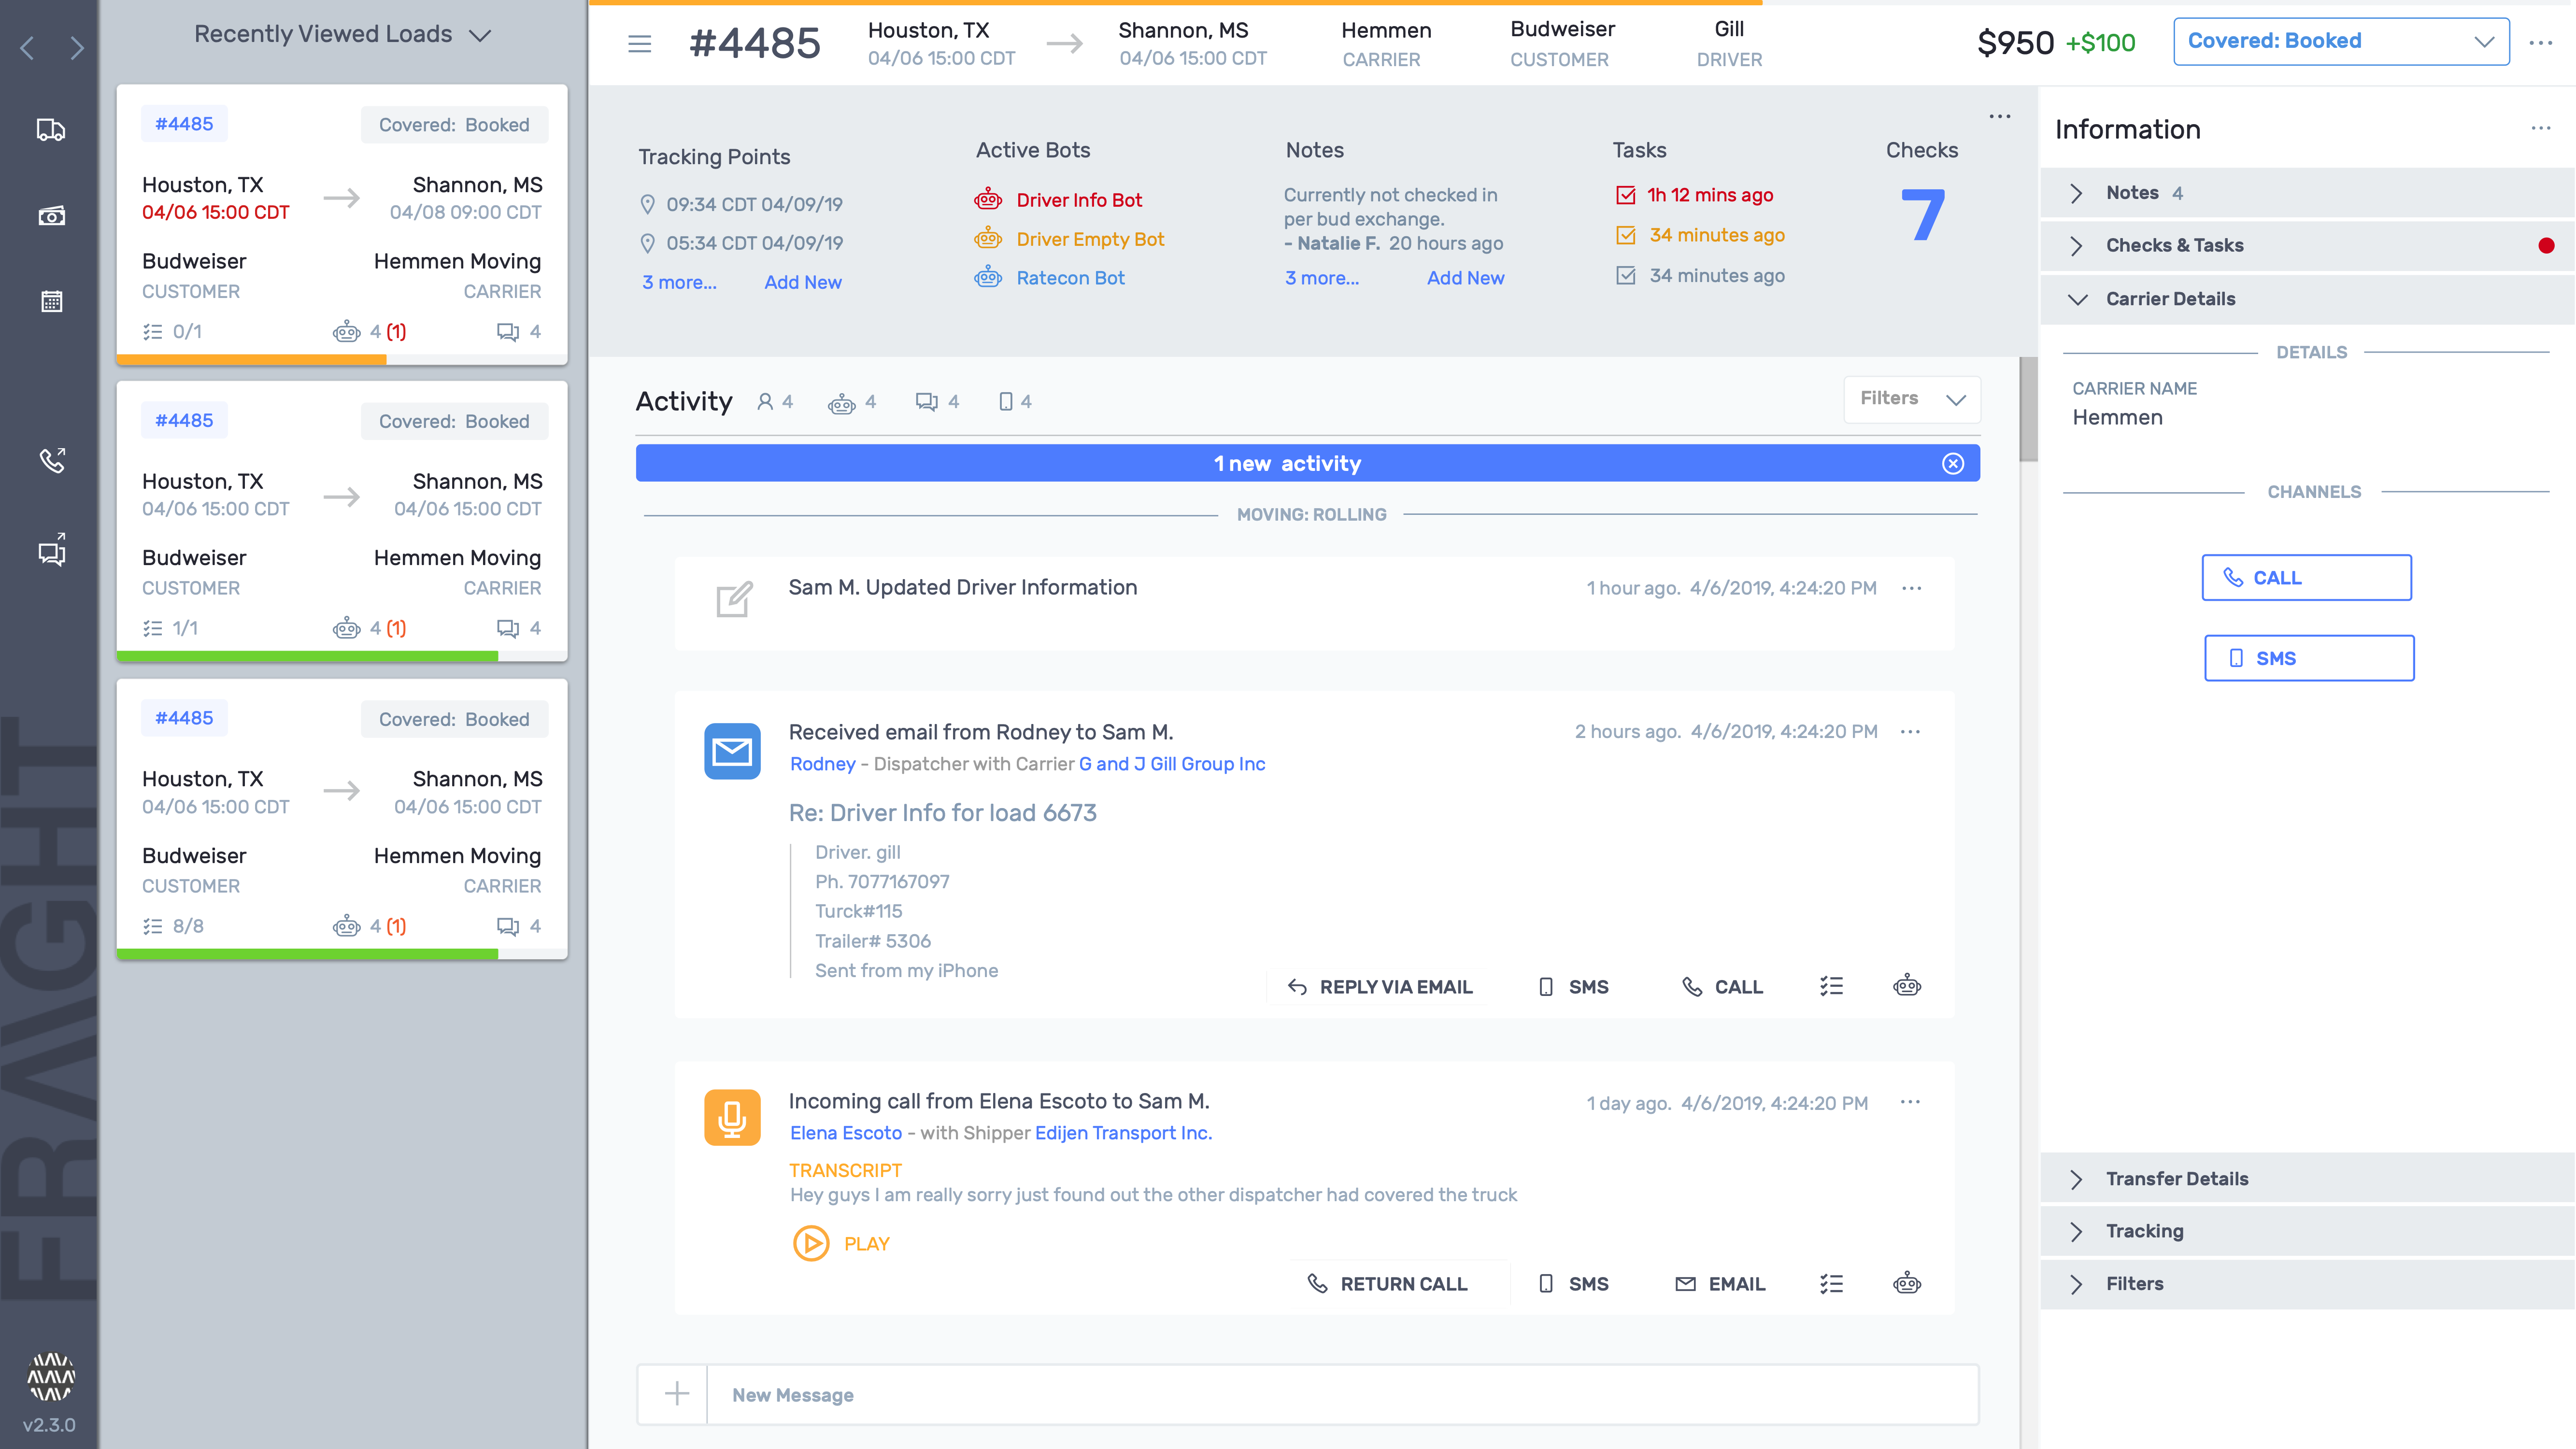Open the three-dot menu beside Covered: Booked status
The image size is (2576, 1449).
click(x=2541, y=43)
